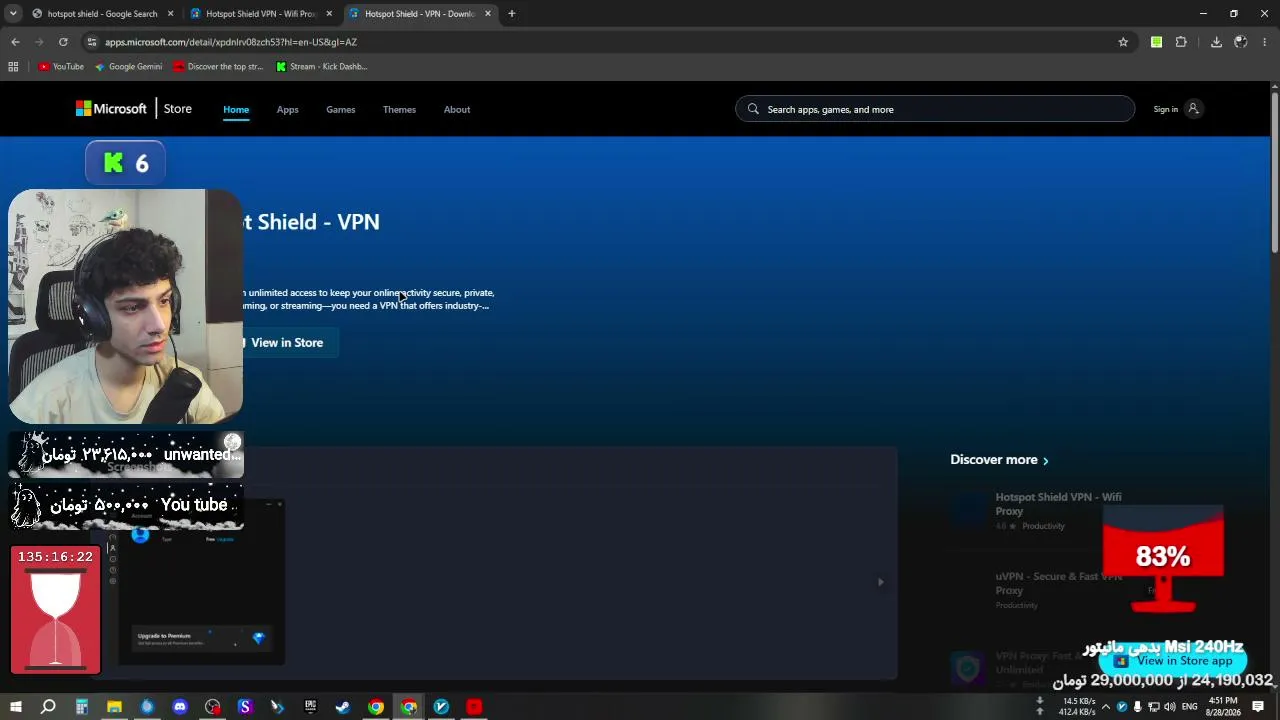Open the Chrome three-dot menu
Viewport: 1280px width, 720px height.
[x=1265, y=42]
